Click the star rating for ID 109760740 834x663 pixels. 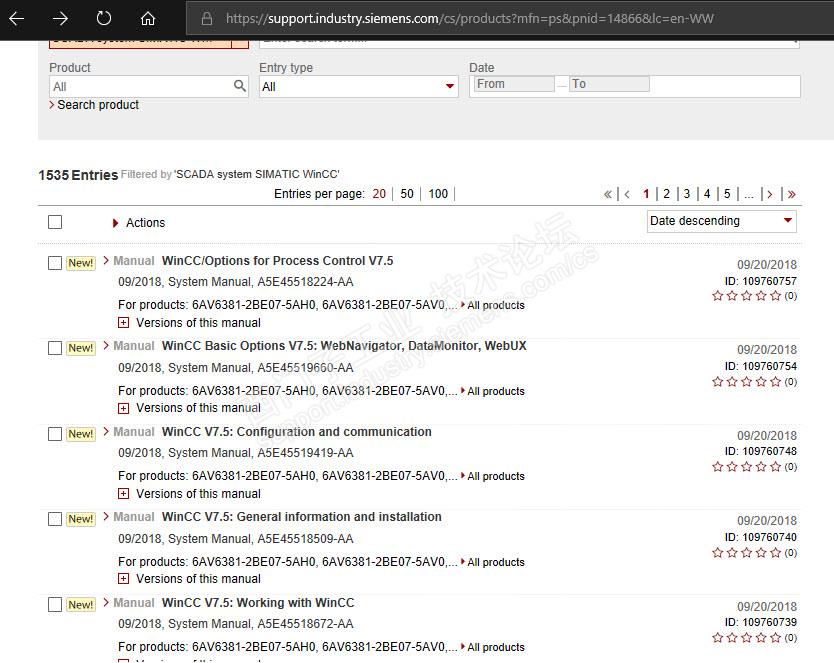click(x=746, y=552)
